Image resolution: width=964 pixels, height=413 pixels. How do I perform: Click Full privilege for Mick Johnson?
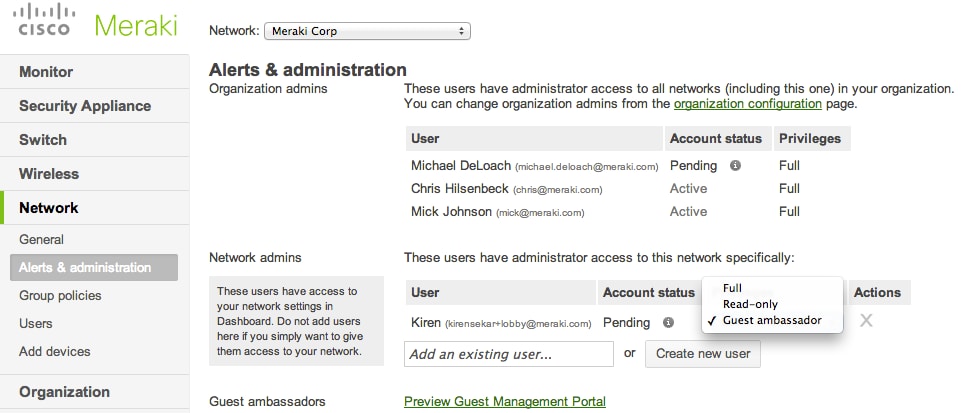click(x=789, y=211)
